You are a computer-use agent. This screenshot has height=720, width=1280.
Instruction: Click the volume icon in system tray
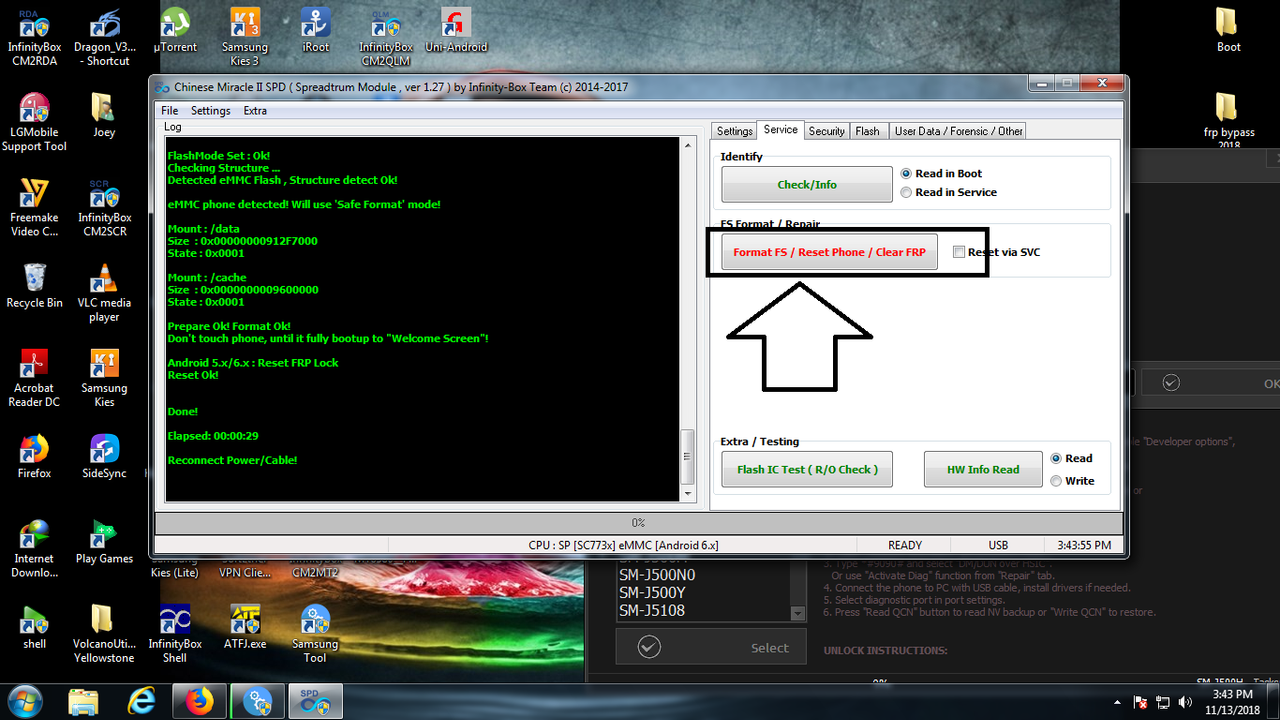coord(1185,702)
